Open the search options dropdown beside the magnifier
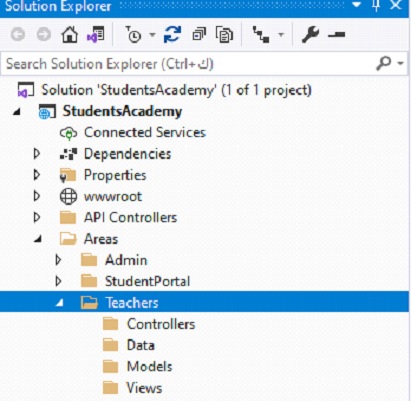Image resolution: width=411 pixels, height=401 pixels. [400, 63]
